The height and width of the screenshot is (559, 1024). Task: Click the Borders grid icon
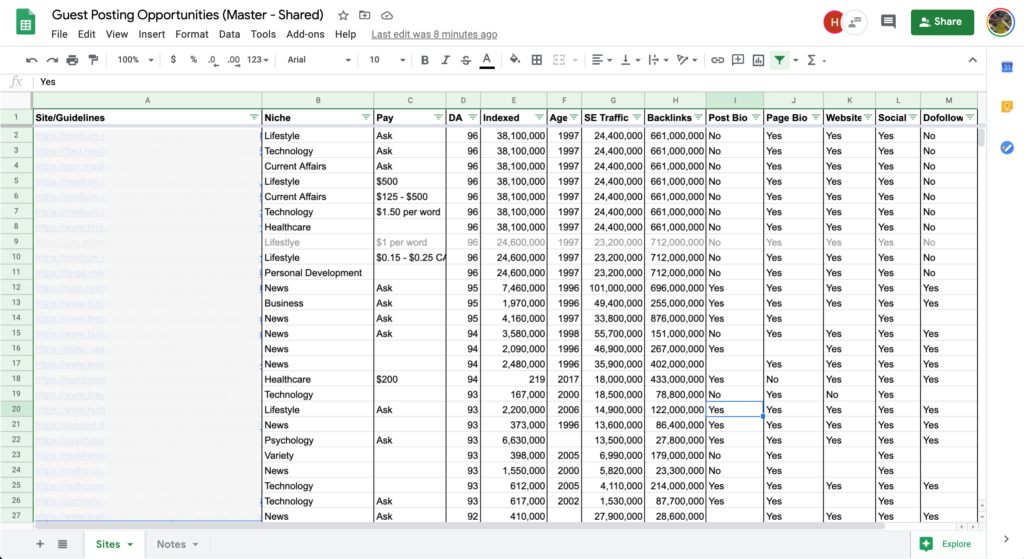[x=537, y=60]
